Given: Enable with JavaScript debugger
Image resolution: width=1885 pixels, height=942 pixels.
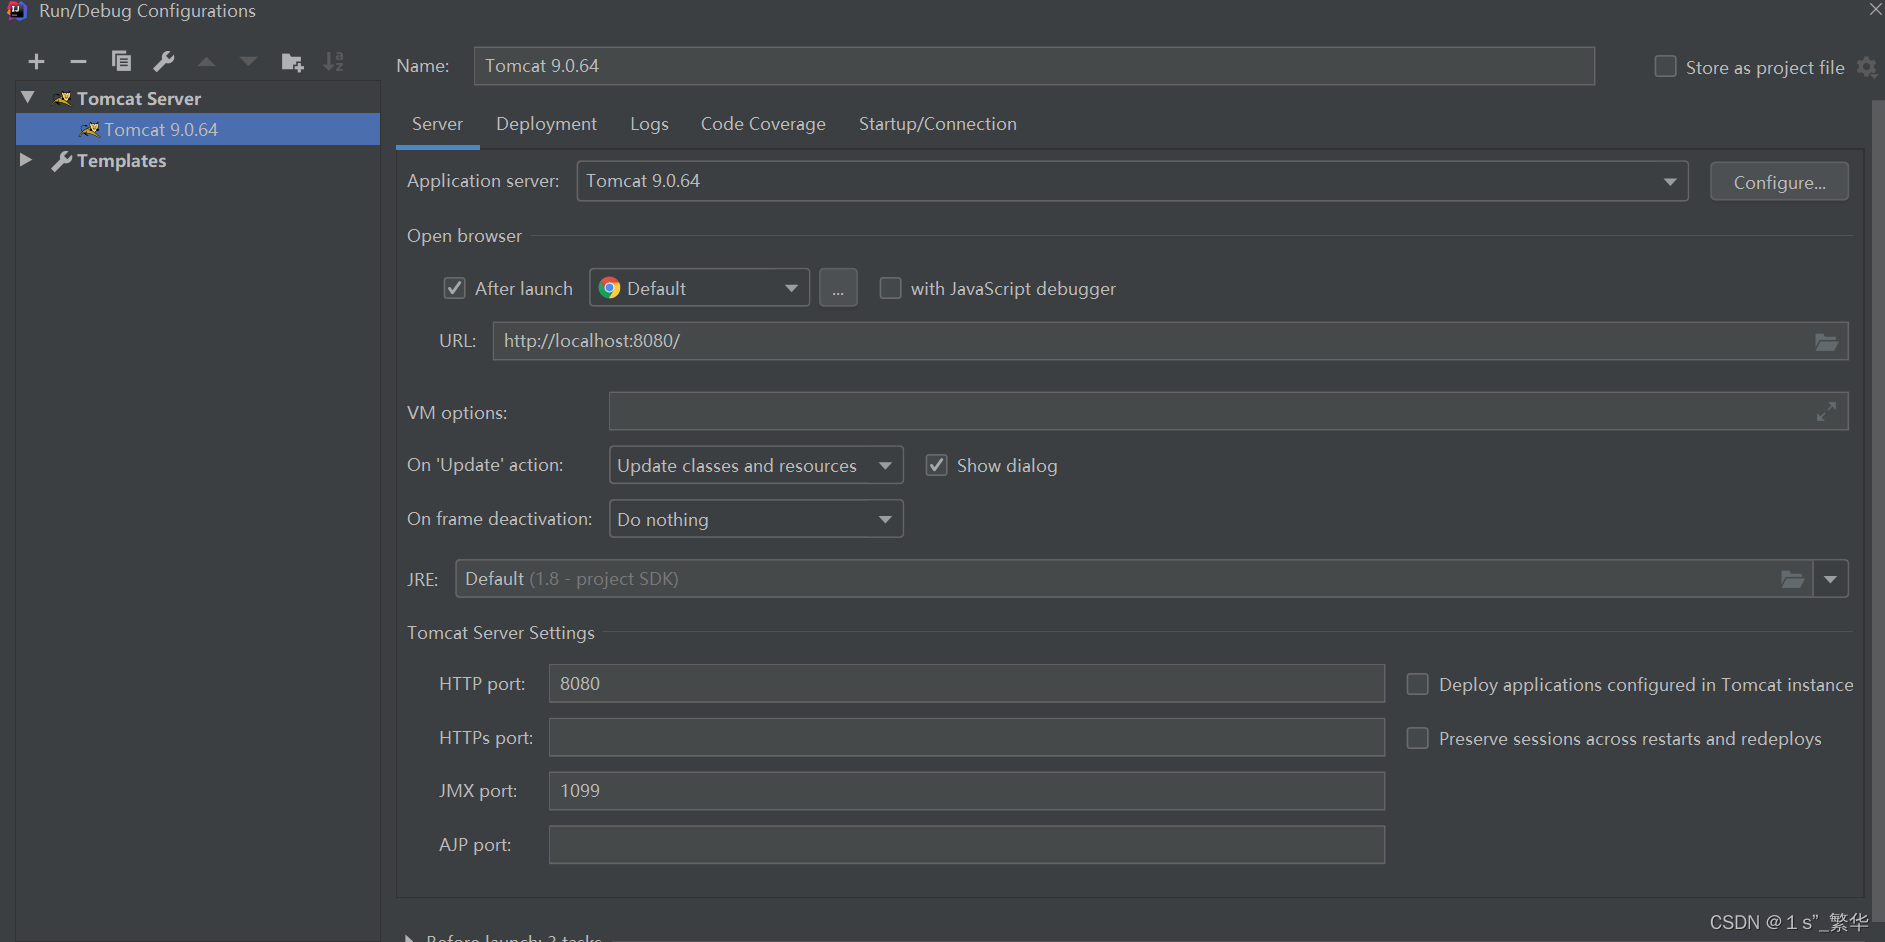Looking at the screenshot, I should (x=890, y=288).
